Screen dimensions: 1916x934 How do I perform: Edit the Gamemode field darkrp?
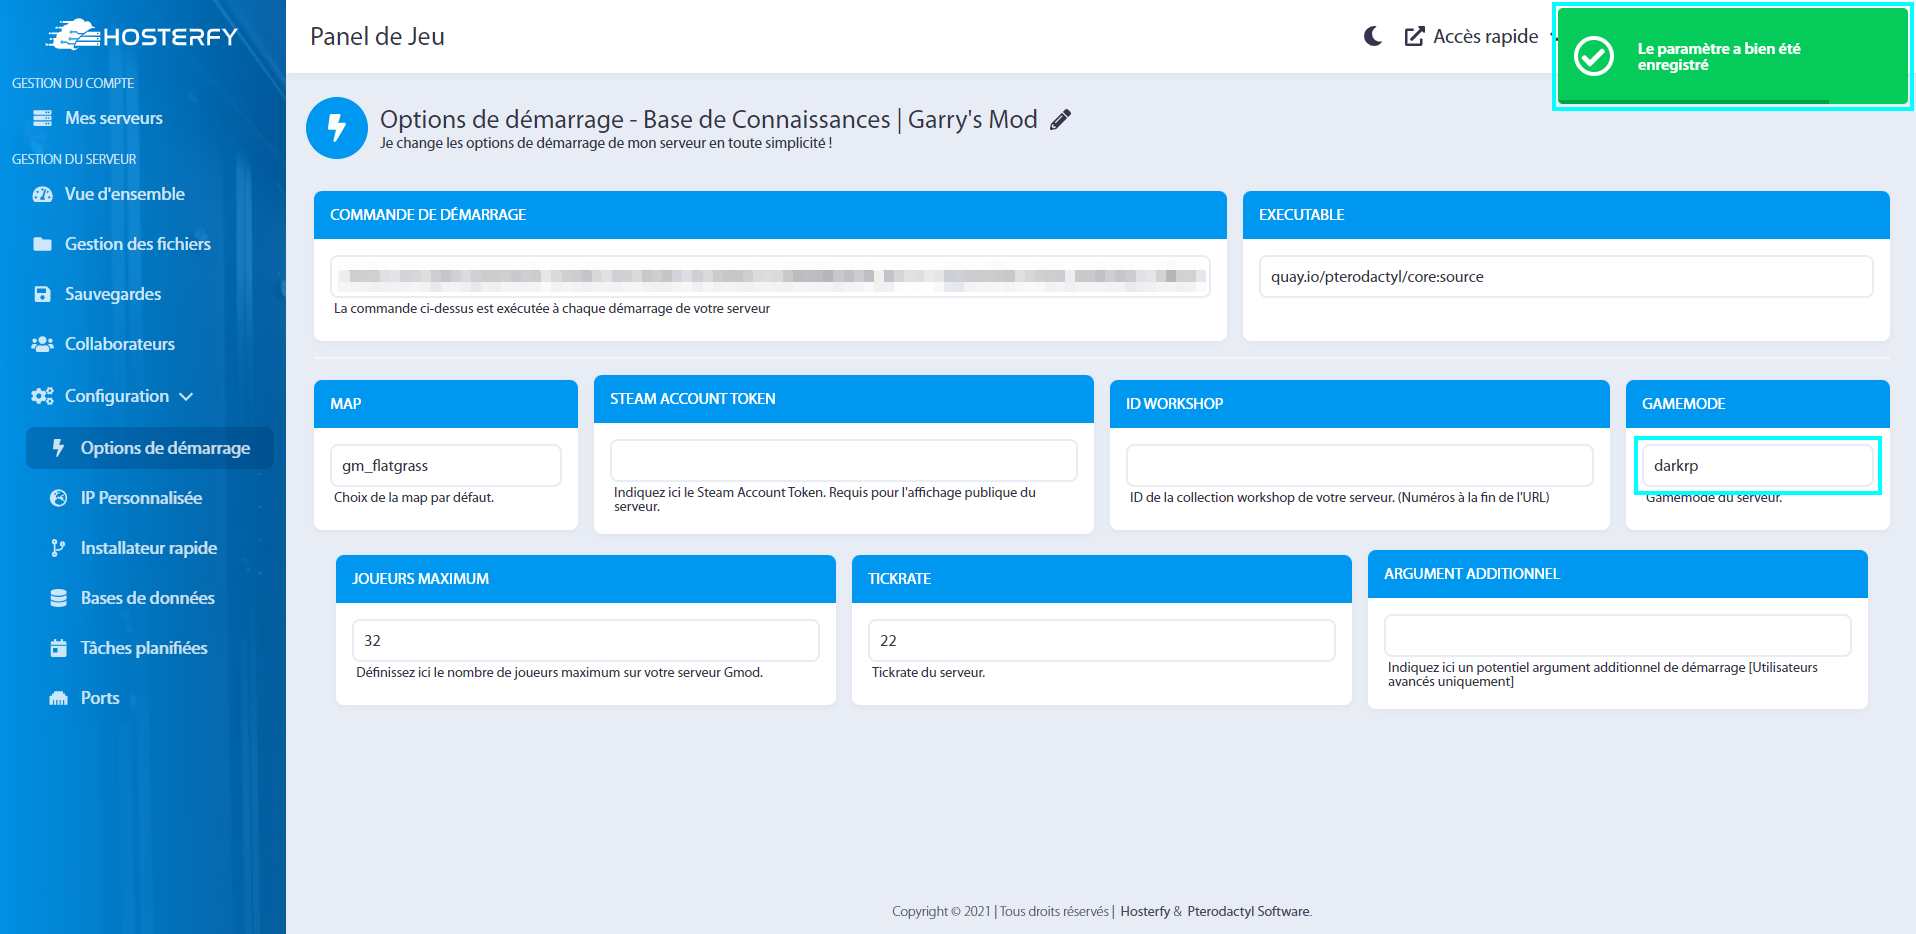(x=1757, y=465)
